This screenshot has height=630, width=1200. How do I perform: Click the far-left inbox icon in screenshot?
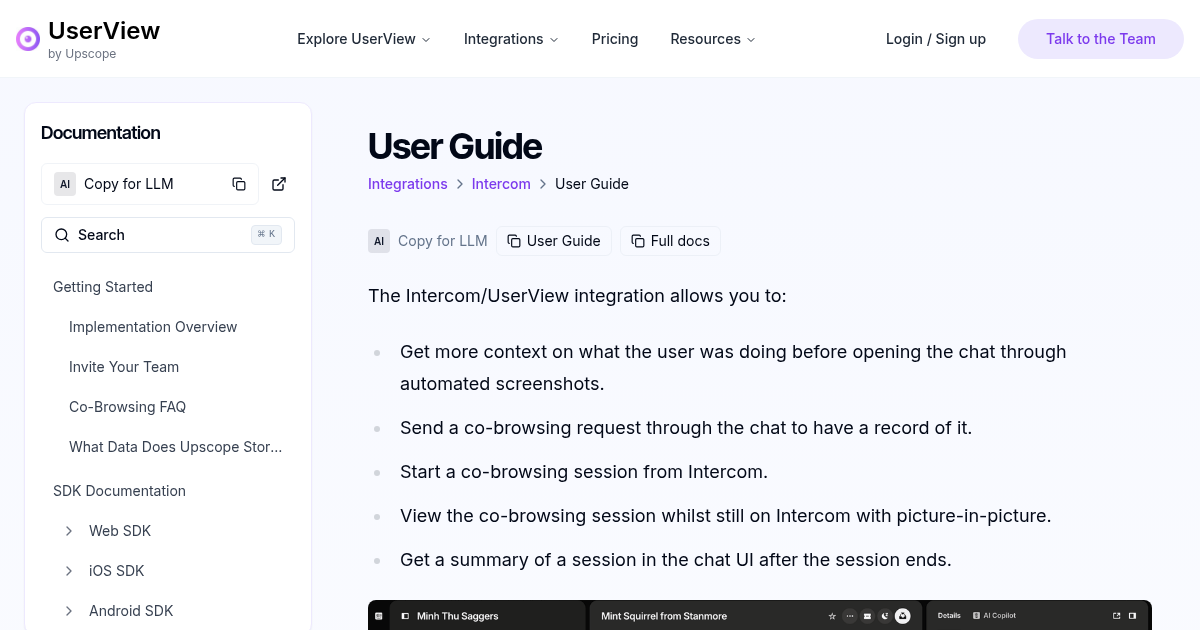pyautogui.click(x=378, y=616)
